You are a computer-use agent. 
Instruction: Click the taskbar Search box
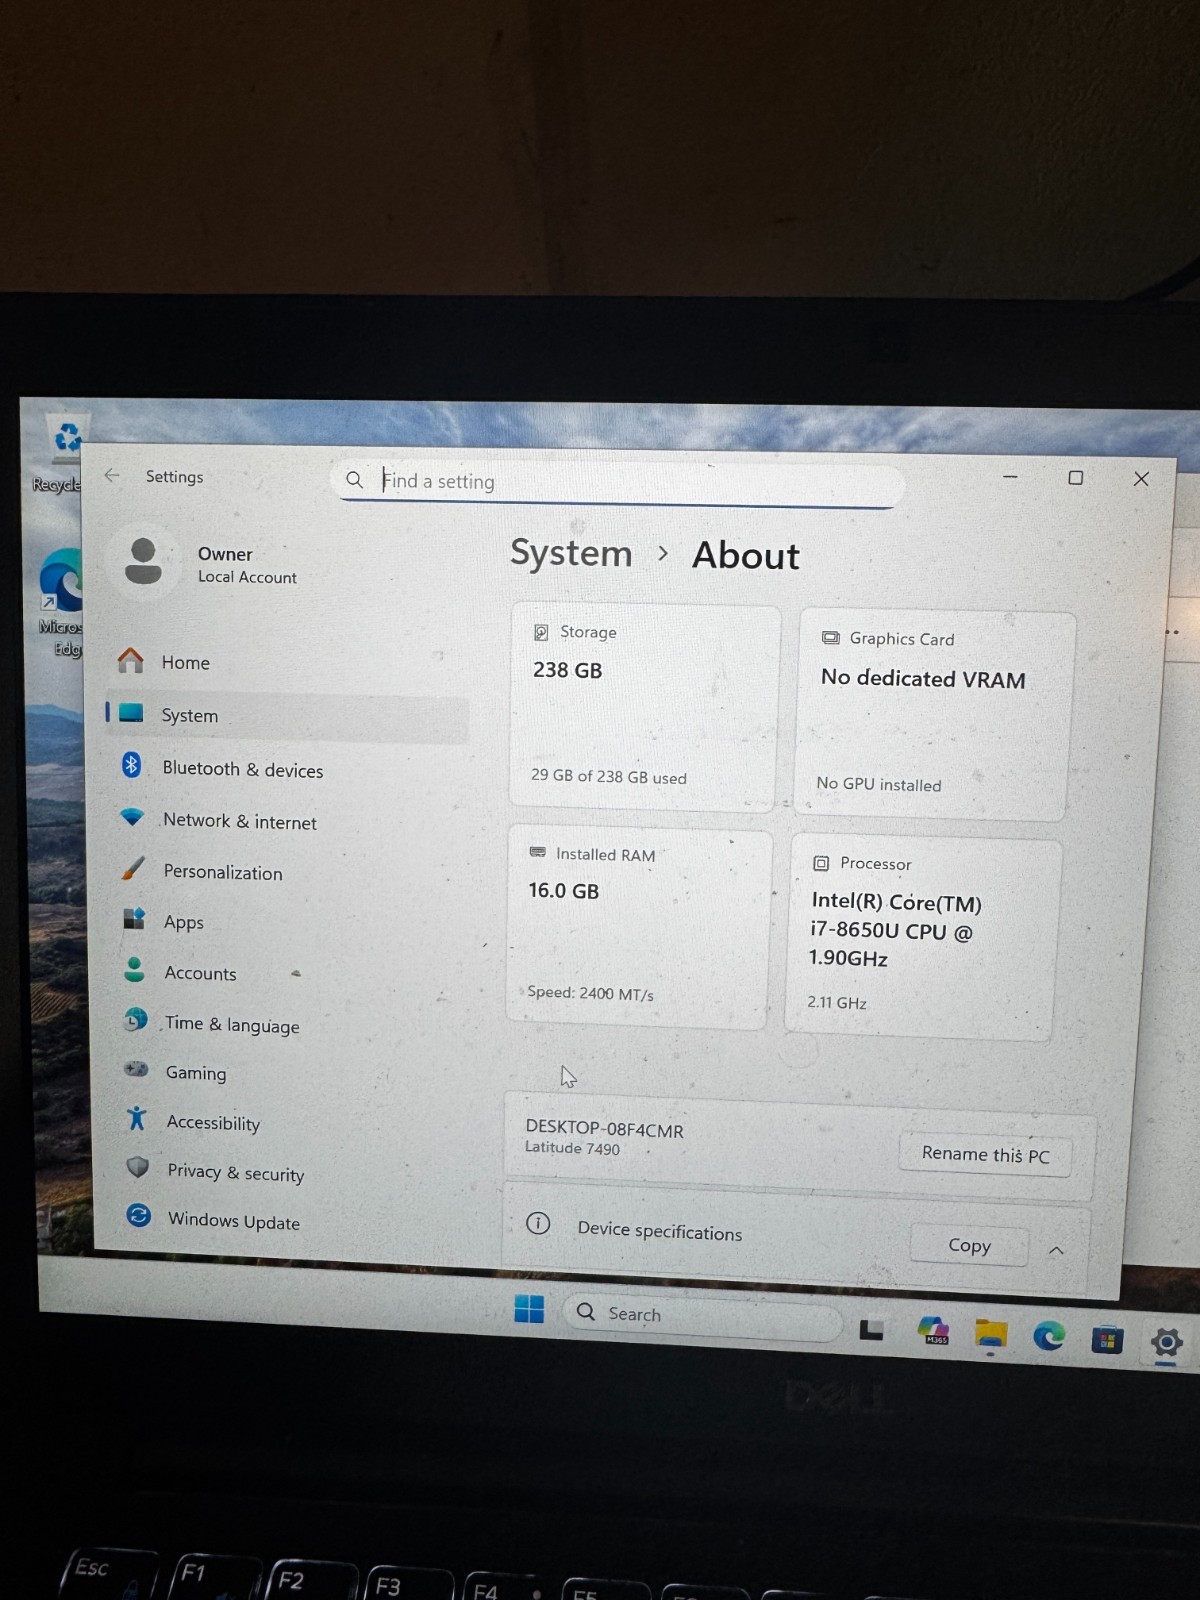click(703, 1316)
